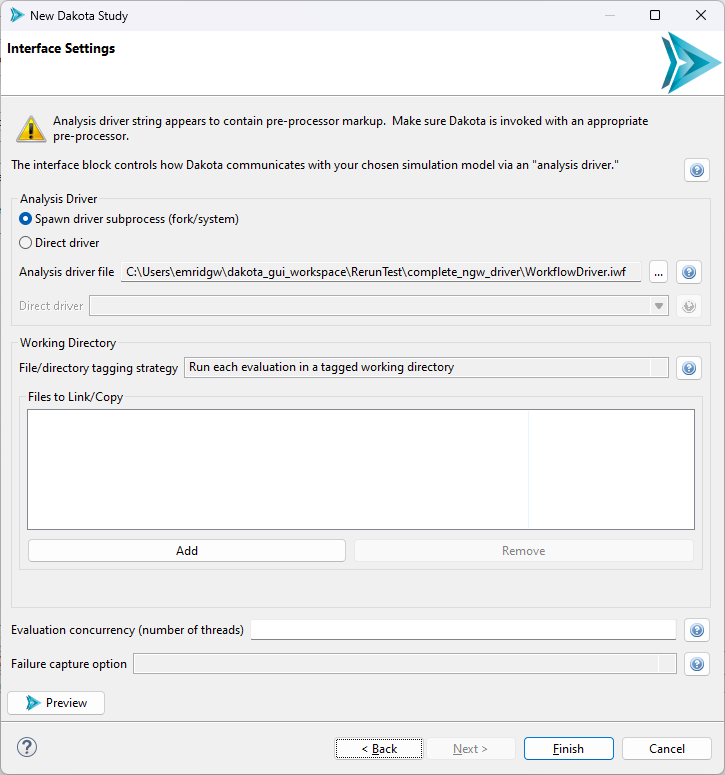Open help for interface block description
Viewport: 725px width, 775px height.
(x=697, y=170)
